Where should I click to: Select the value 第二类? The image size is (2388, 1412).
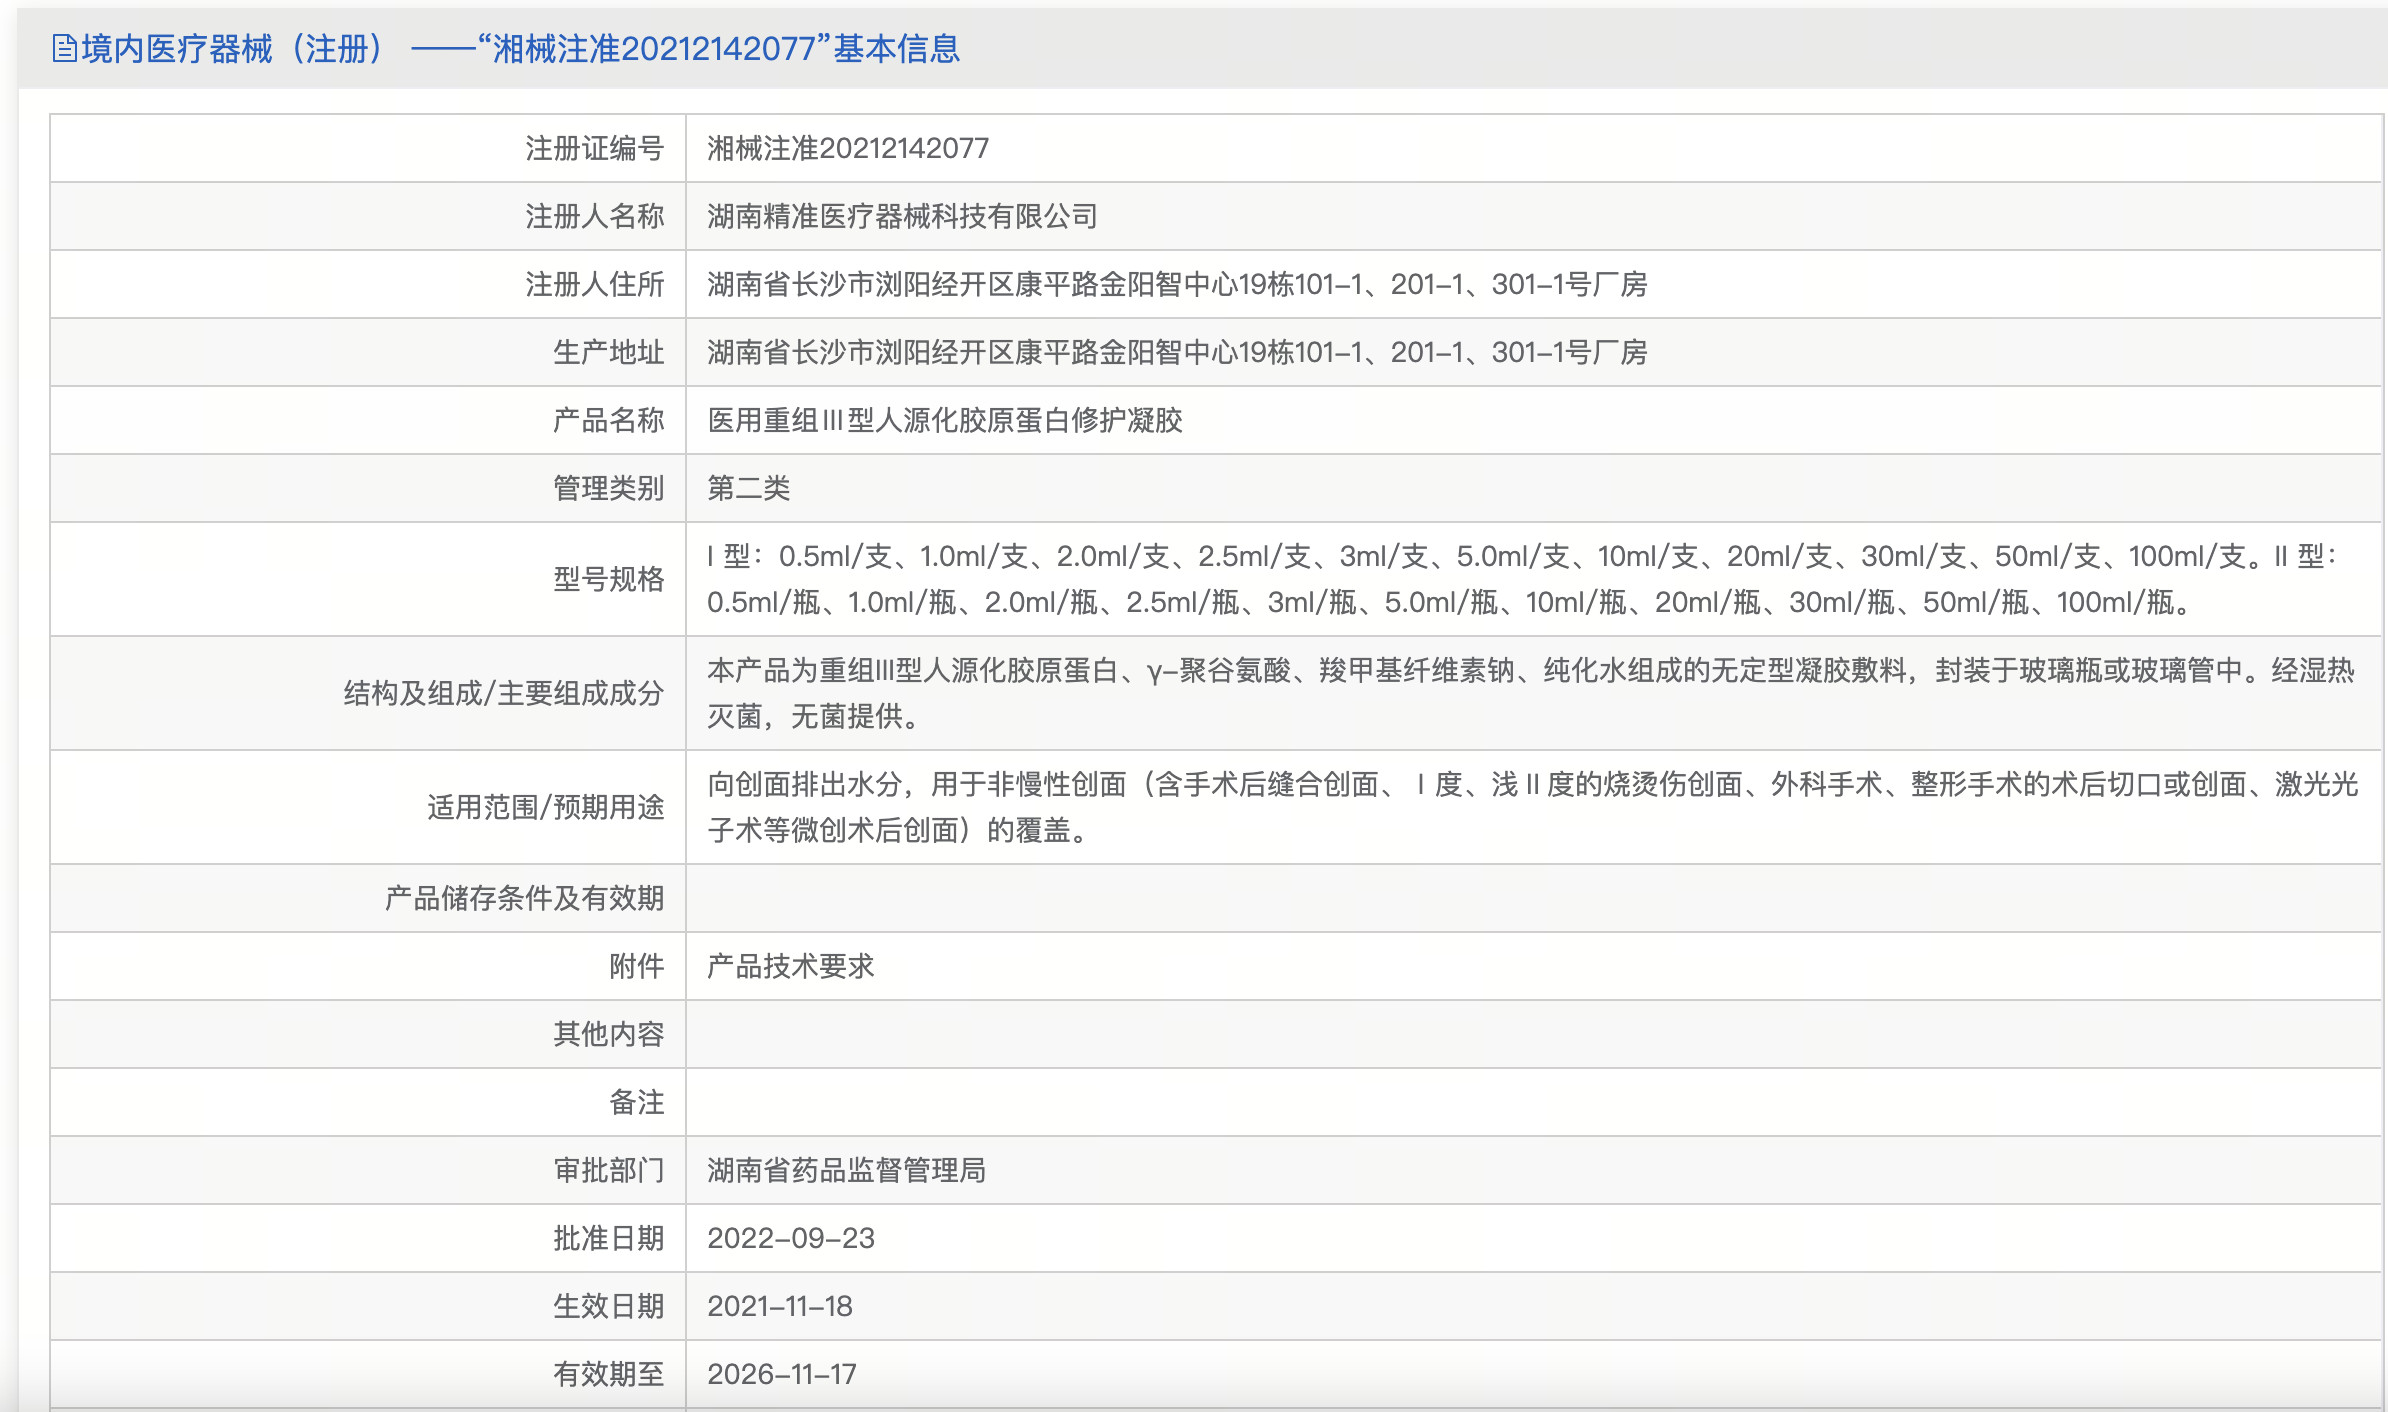(749, 488)
